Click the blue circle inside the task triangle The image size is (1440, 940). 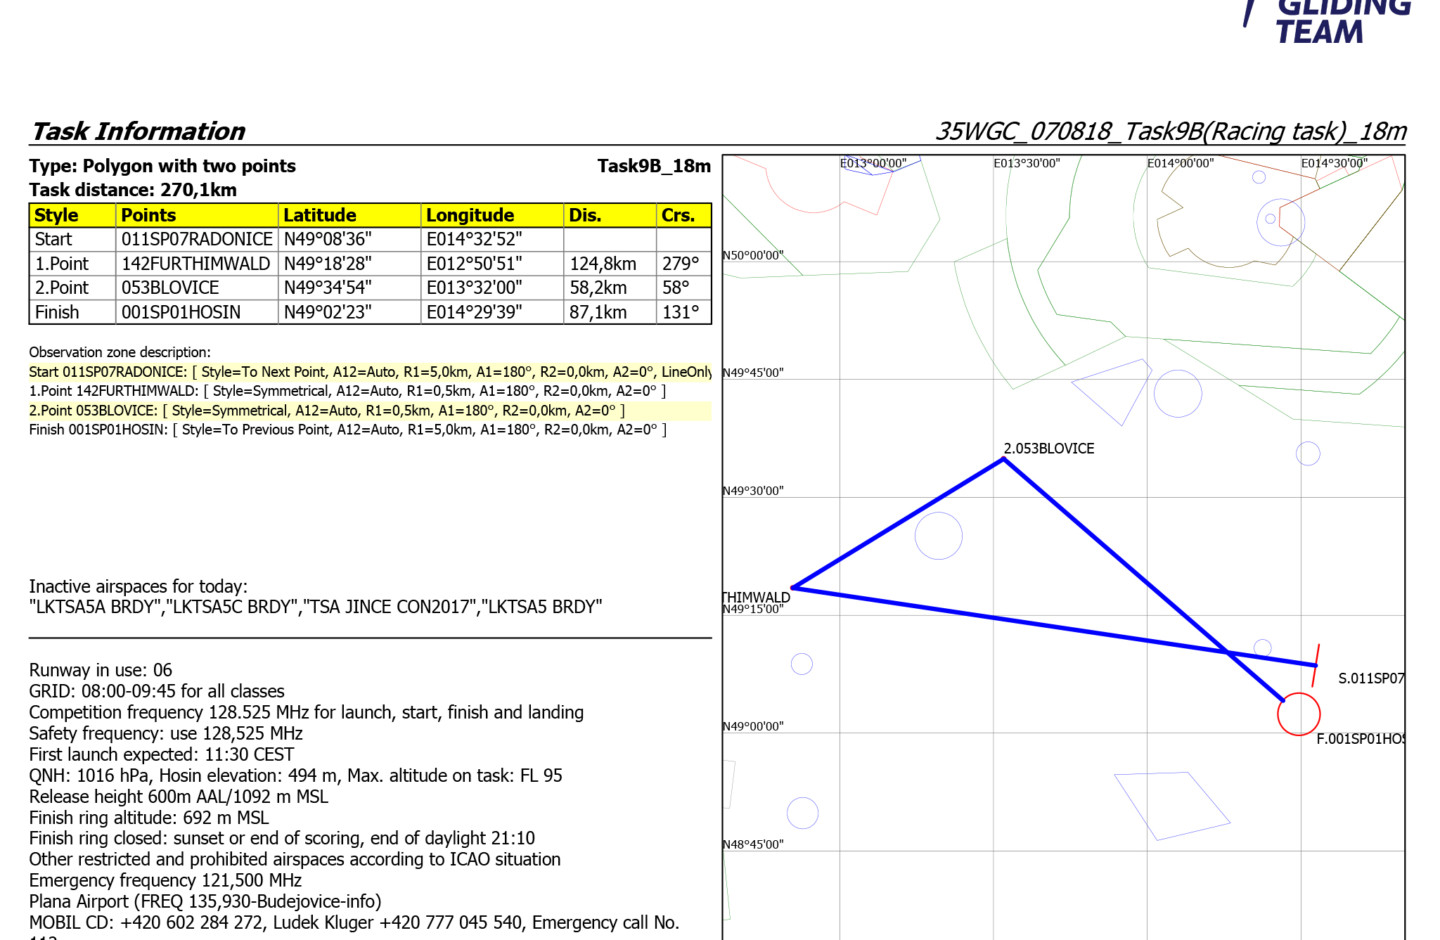(938, 535)
